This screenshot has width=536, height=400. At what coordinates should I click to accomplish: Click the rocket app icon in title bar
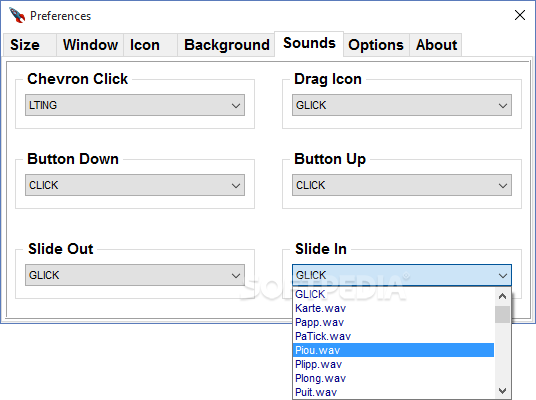(x=17, y=15)
